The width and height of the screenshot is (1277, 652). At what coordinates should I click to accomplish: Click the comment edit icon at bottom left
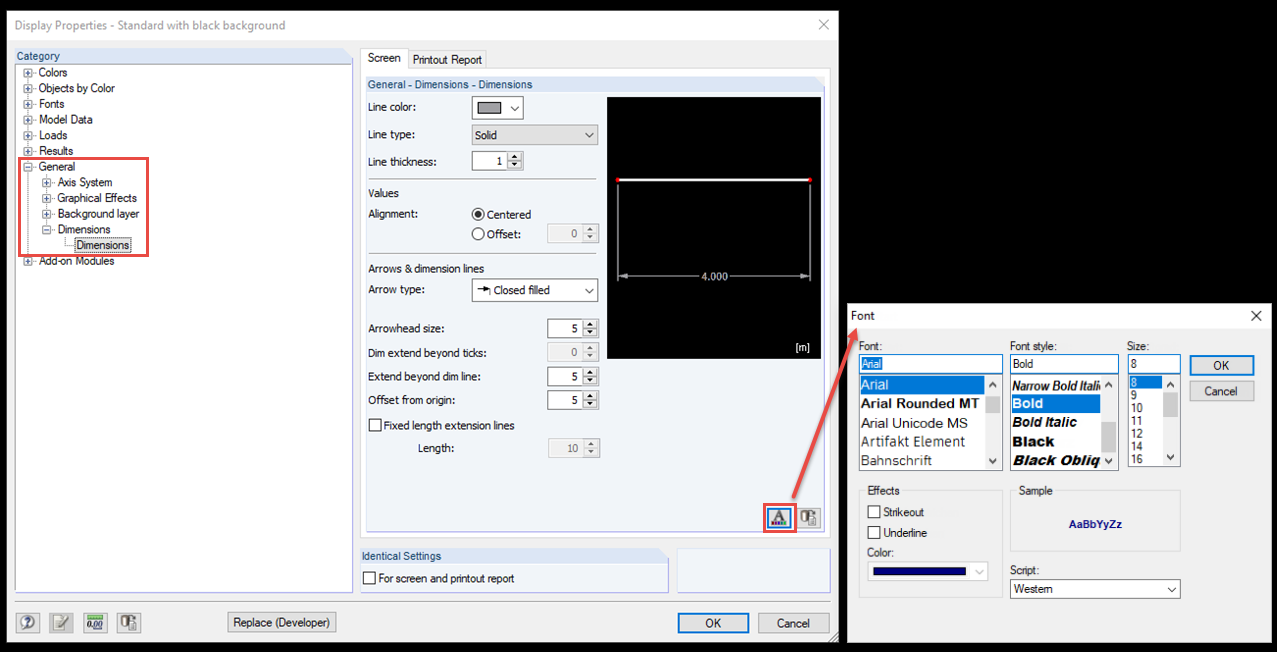(60, 622)
